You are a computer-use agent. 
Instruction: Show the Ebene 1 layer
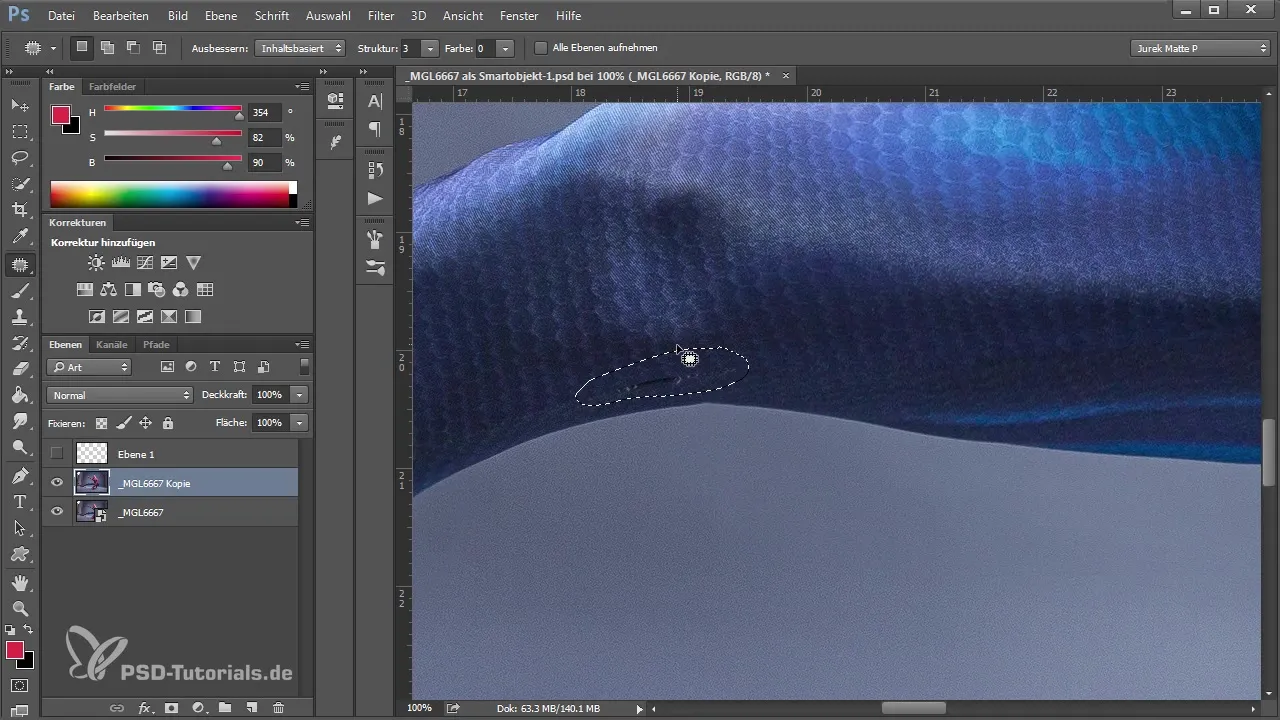coord(57,454)
